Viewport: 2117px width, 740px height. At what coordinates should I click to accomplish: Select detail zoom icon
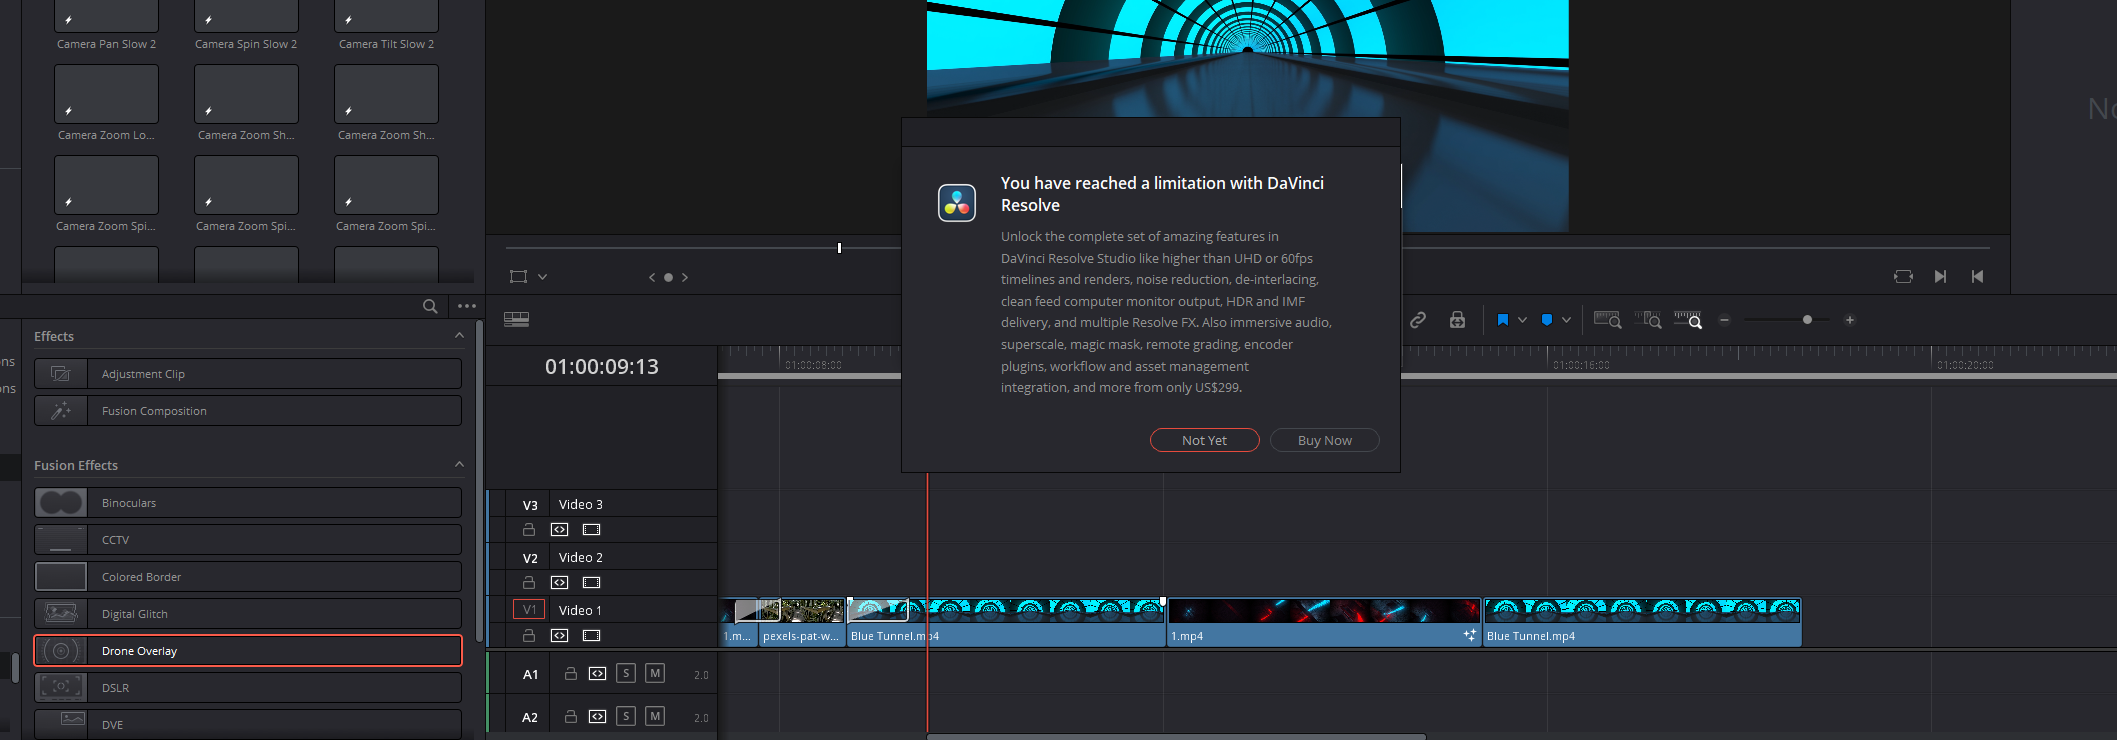tap(1648, 320)
